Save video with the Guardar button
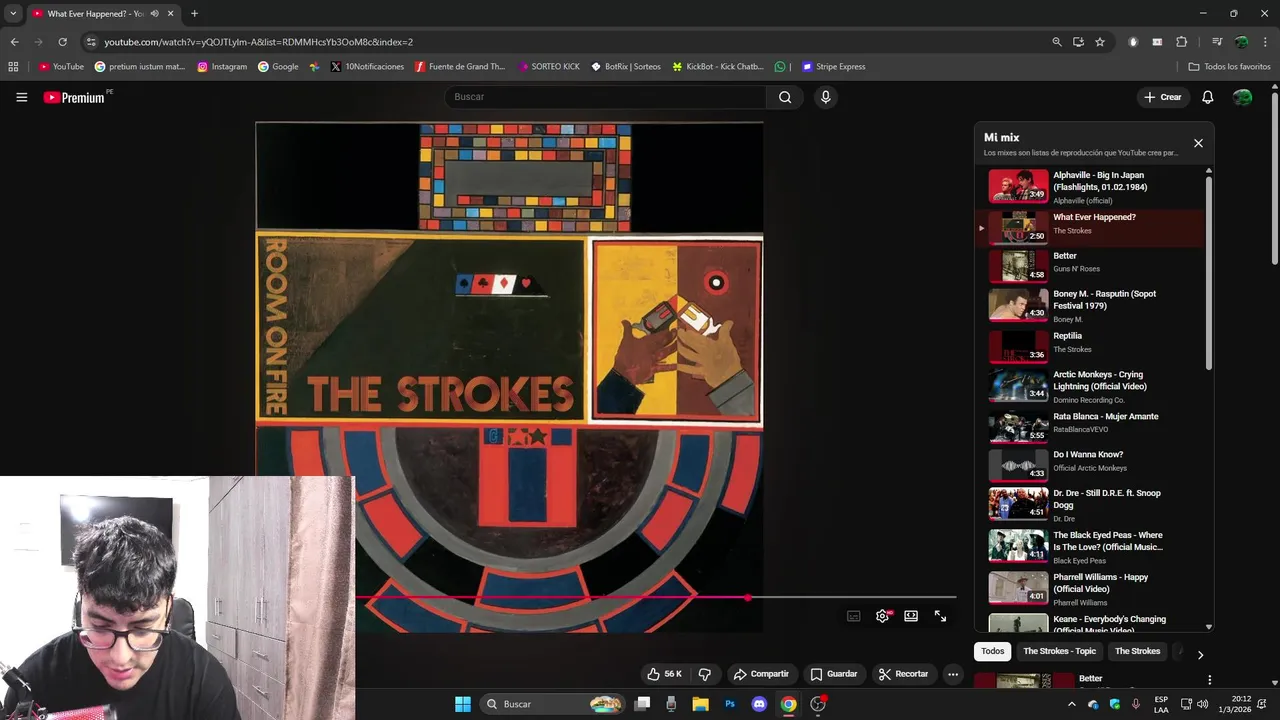 click(x=834, y=674)
